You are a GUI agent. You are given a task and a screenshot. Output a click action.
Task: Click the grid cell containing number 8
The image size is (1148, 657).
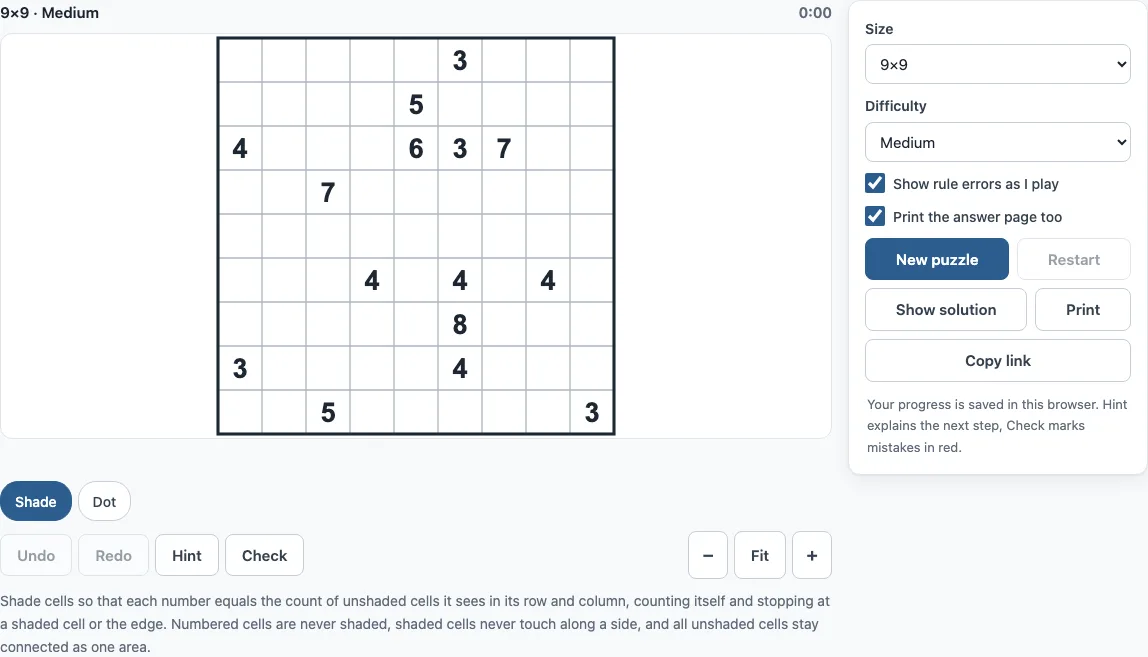(460, 324)
